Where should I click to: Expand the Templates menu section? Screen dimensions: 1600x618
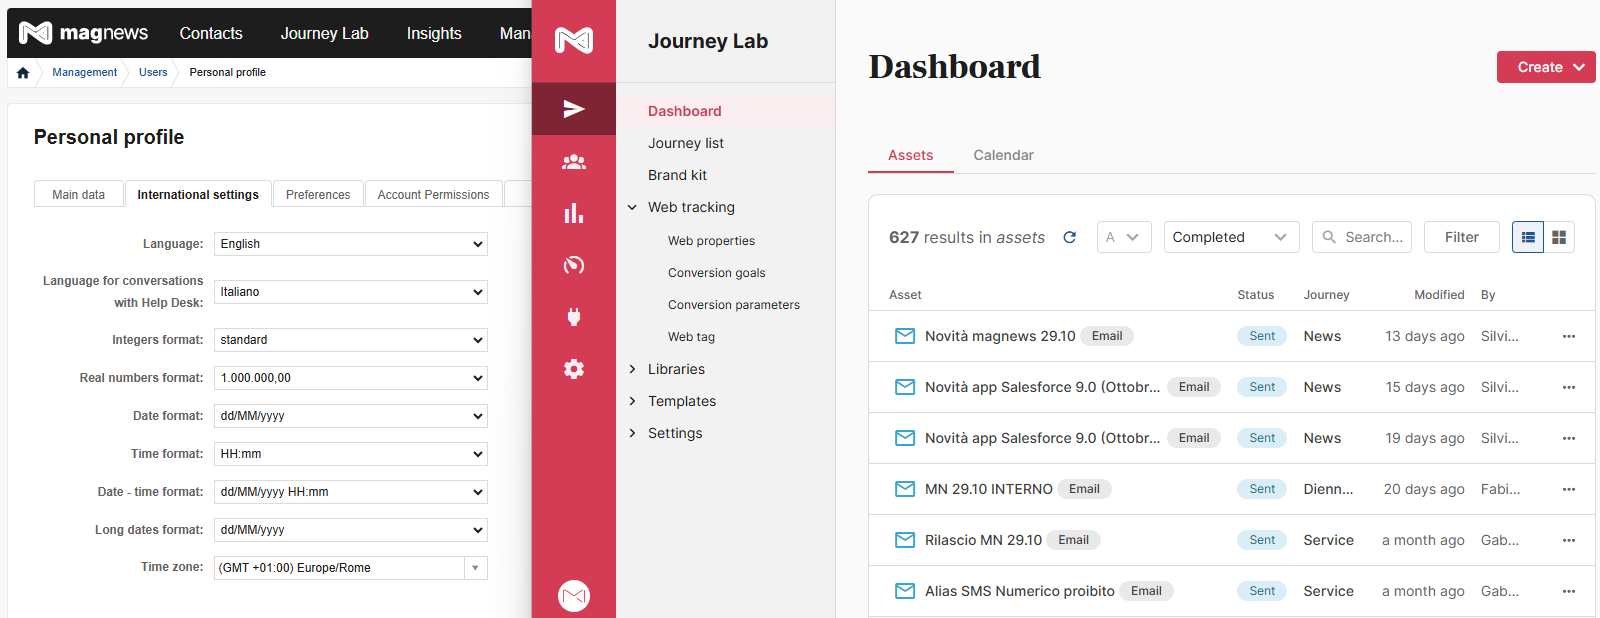(632, 401)
